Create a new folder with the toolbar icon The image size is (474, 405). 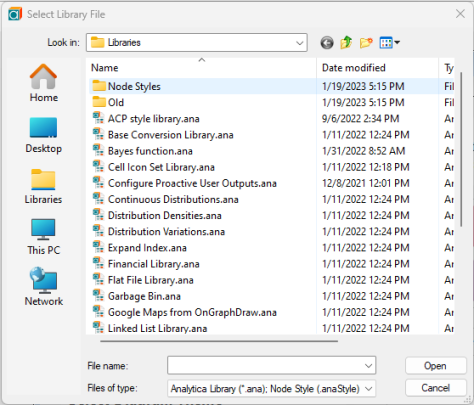pyautogui.click(x=366, y=43)
